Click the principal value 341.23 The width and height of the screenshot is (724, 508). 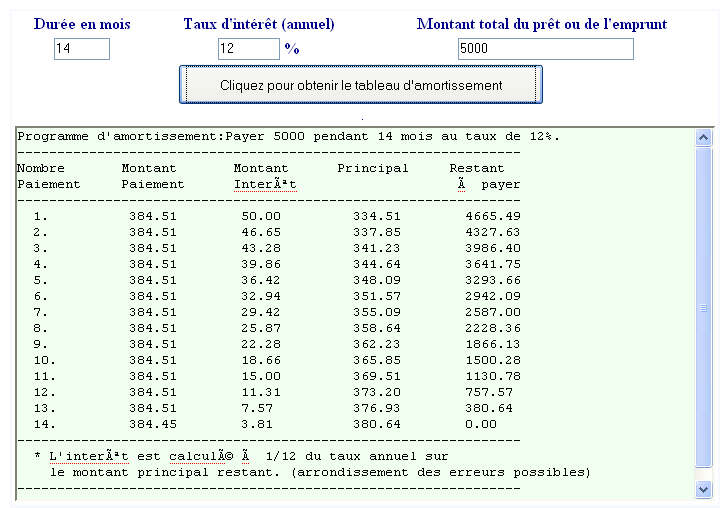pyautogui.click(x=377, y=248)
